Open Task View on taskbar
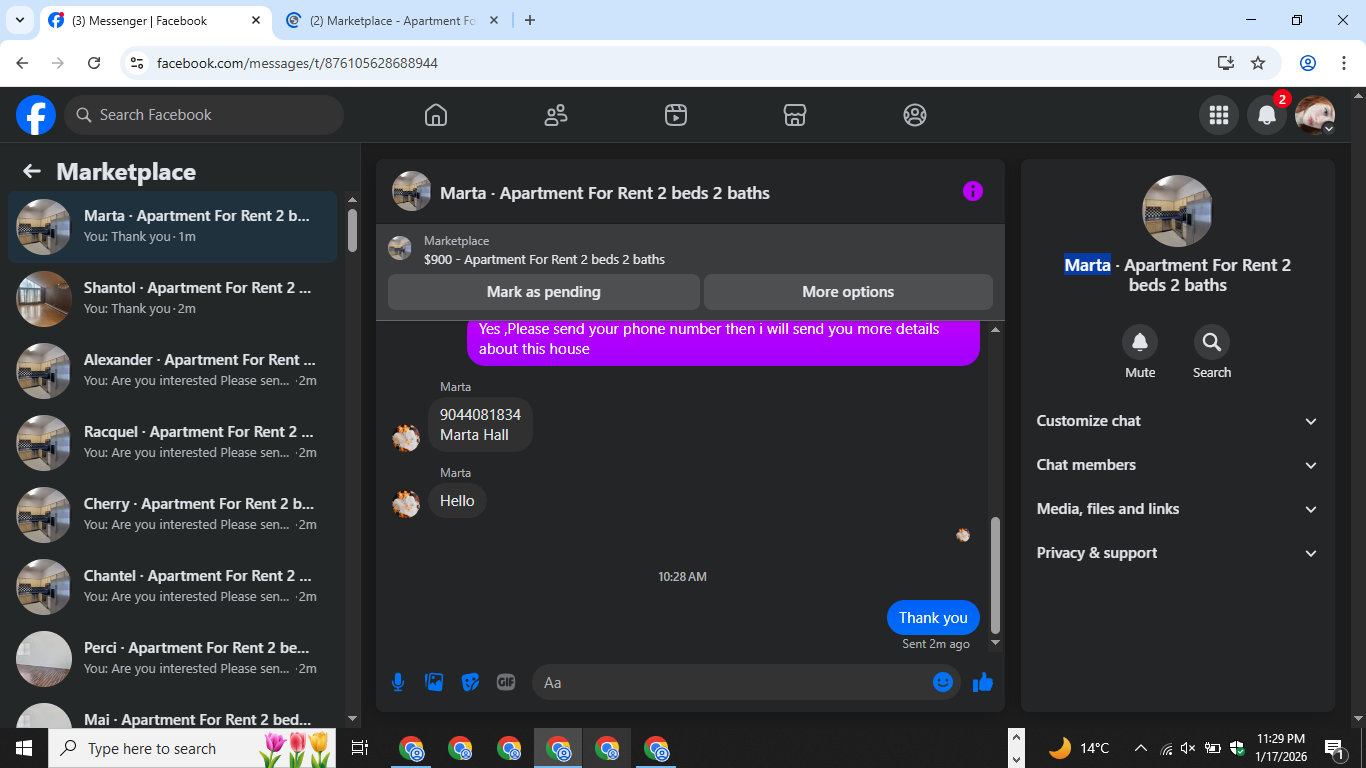 point(360,748)
